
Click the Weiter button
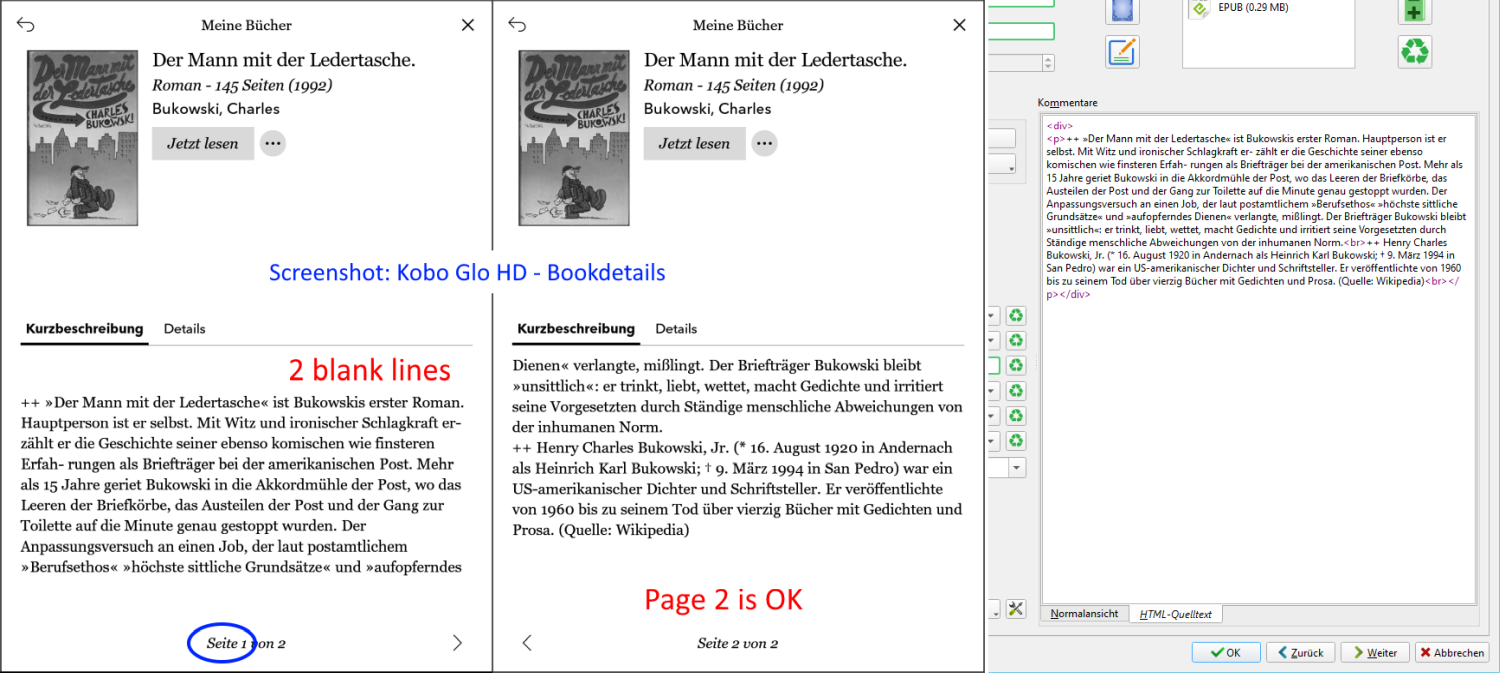point(1375,652)
